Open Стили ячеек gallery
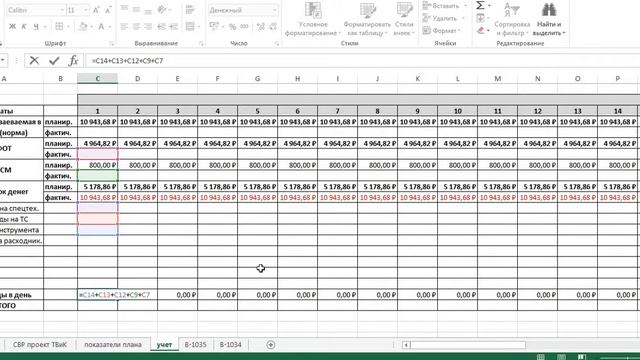640x360 pixels. 404,19
